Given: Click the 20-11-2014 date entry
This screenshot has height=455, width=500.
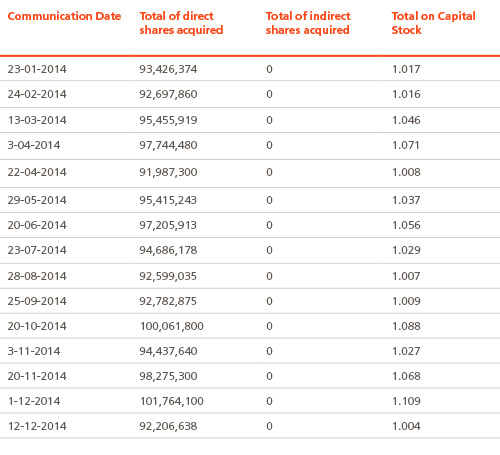Looking at the screenshot, I should coord(37,376).
